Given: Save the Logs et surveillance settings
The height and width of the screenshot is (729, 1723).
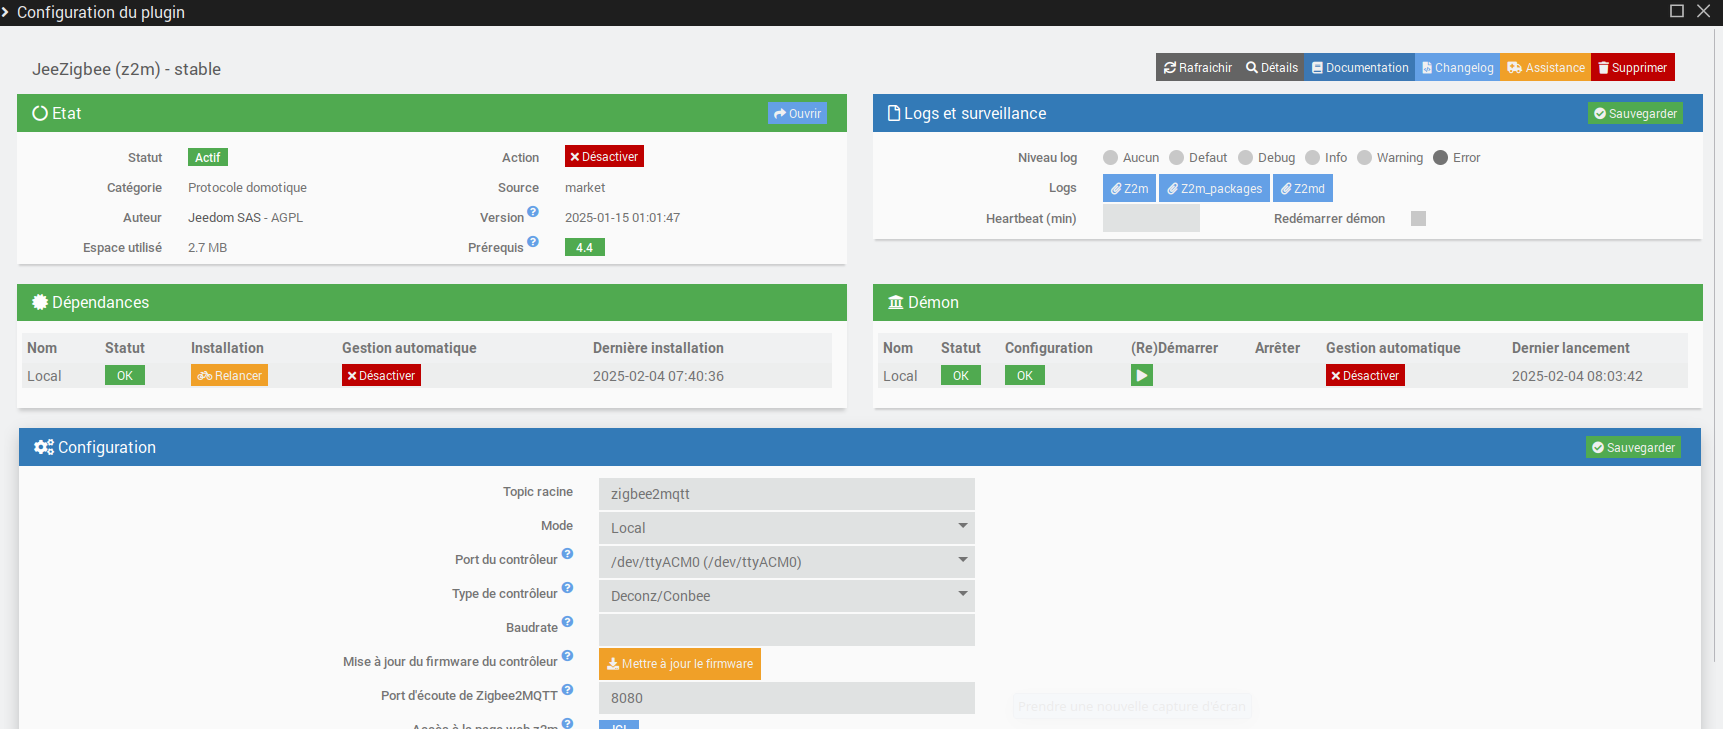Looking at the screenshot, I should pyautogui.click(x=1635, y=114).
